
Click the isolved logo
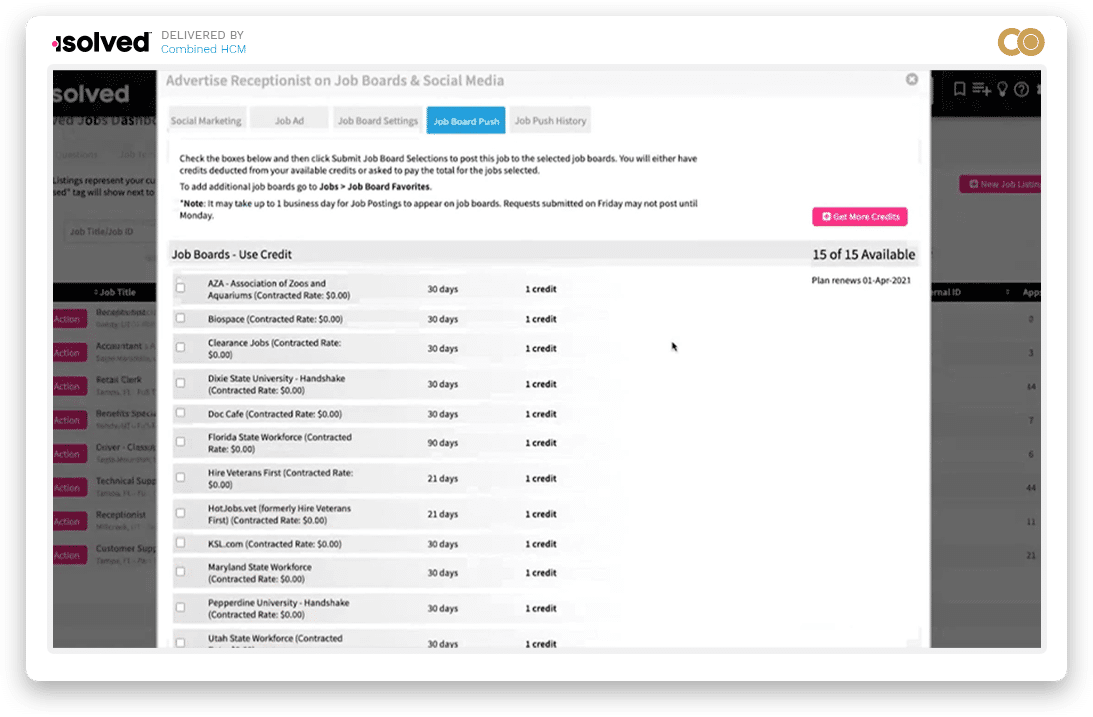point(101,43)
